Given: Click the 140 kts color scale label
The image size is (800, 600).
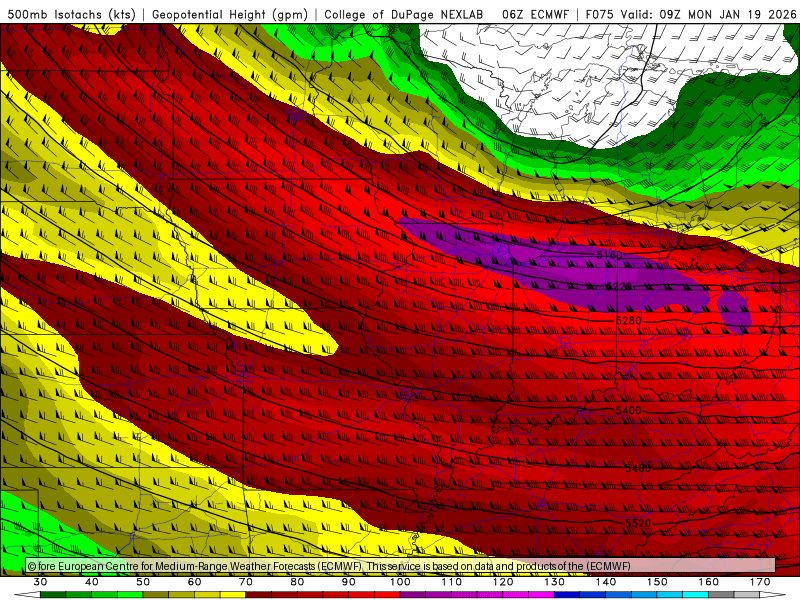Looking at the screenshot, I should tap(606, 582).
